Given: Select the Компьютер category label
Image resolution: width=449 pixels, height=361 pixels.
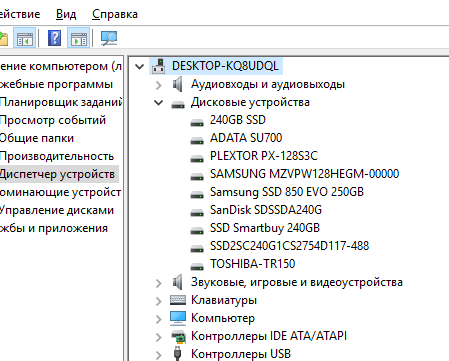Looking at the screenshot, I should pyautogui.click(x=223, y=318).
